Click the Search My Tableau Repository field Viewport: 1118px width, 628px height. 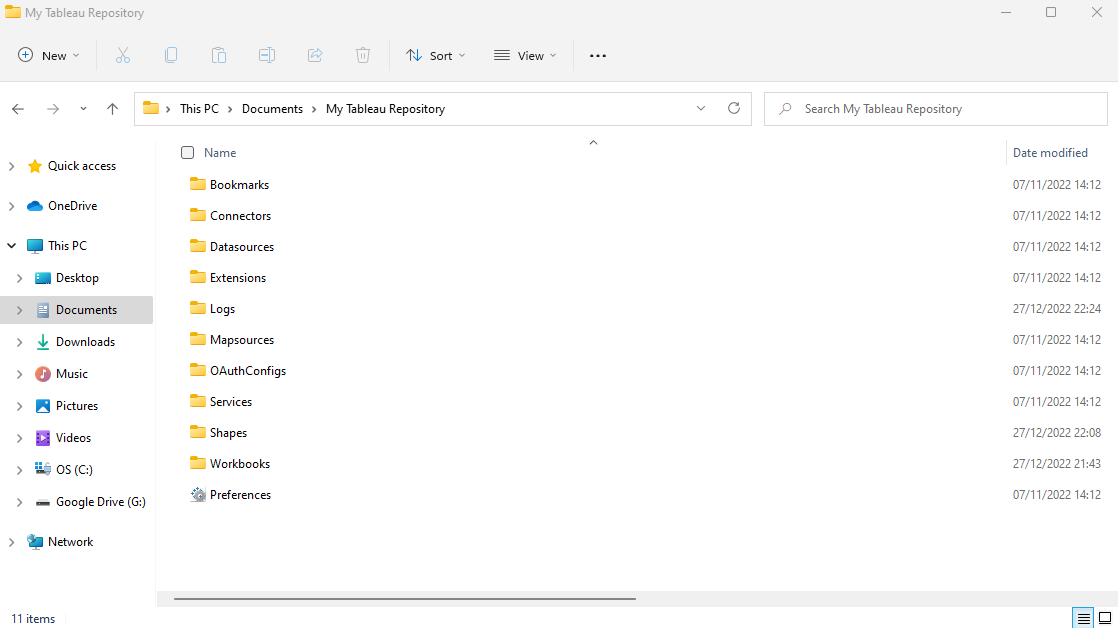point(935,109)
